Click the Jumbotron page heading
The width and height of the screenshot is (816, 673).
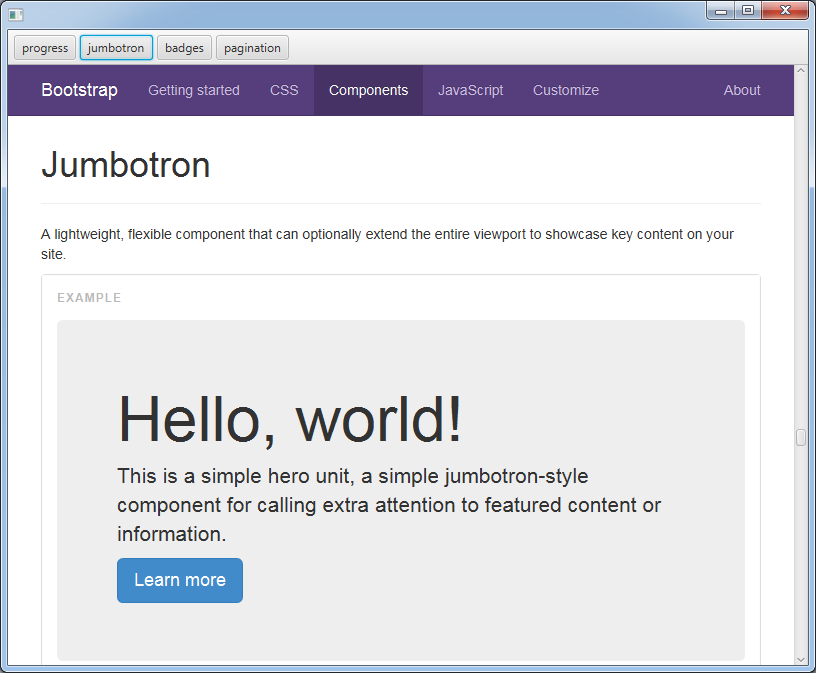tap(125, 164)
